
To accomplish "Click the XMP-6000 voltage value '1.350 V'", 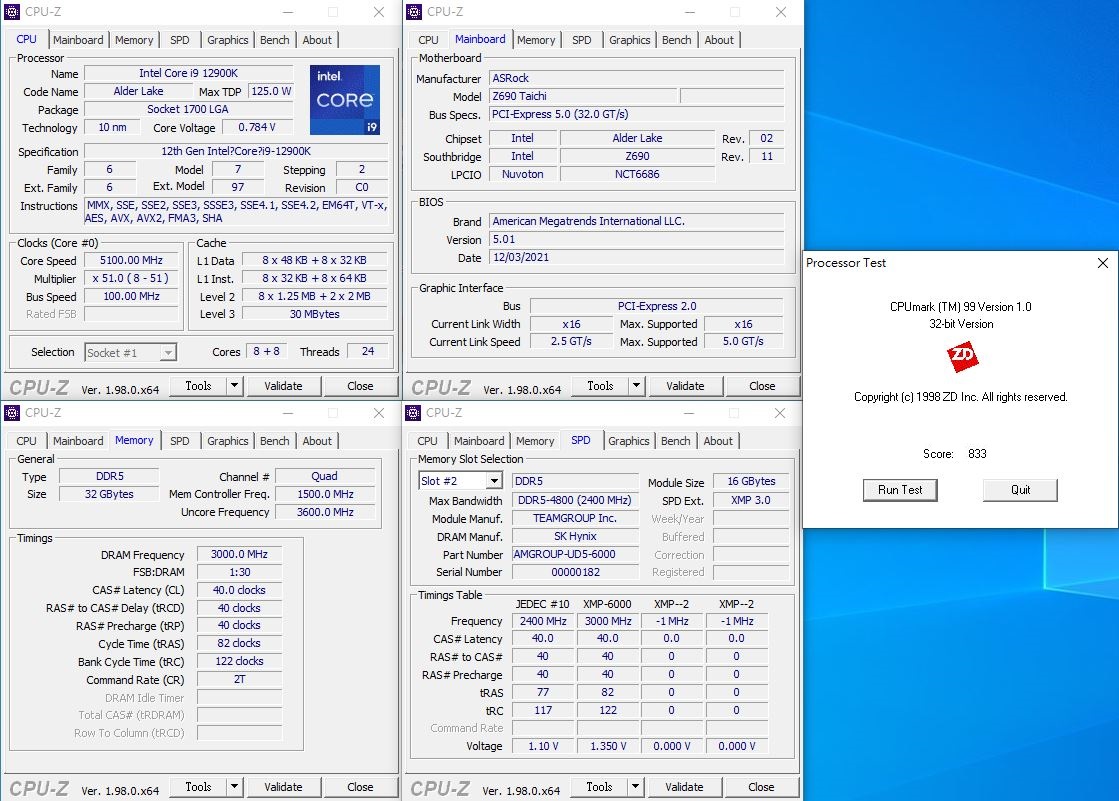I will pos(608,746).
